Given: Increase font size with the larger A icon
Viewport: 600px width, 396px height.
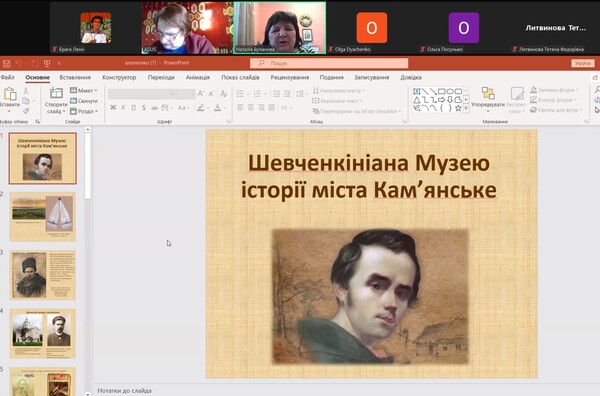Looking at the screenshot, I should [x=201, y=94].
